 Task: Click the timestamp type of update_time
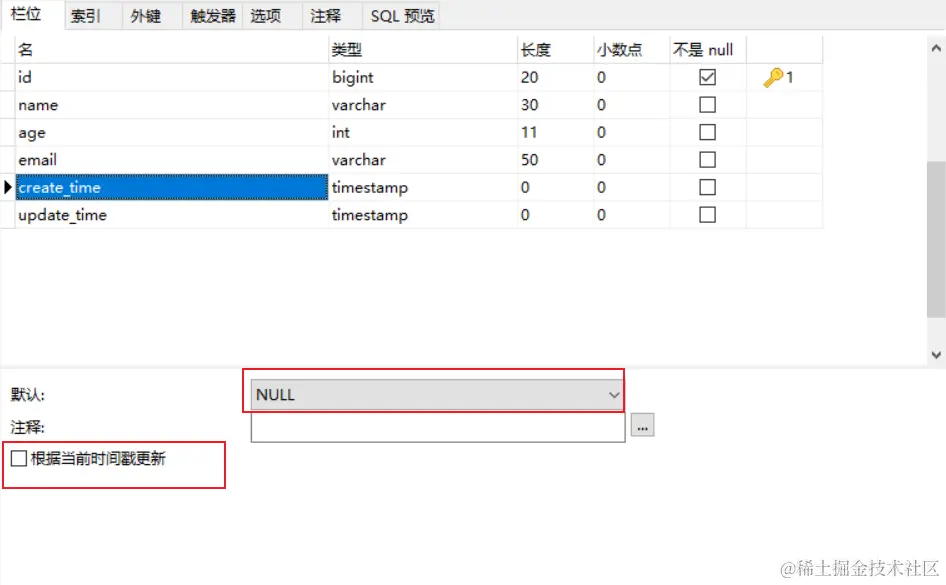tap(423, 215)
